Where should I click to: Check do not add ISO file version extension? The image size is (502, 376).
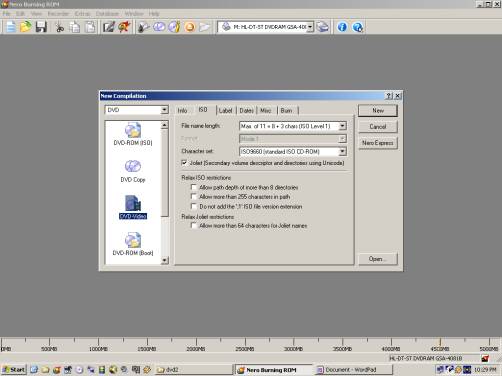193,206
